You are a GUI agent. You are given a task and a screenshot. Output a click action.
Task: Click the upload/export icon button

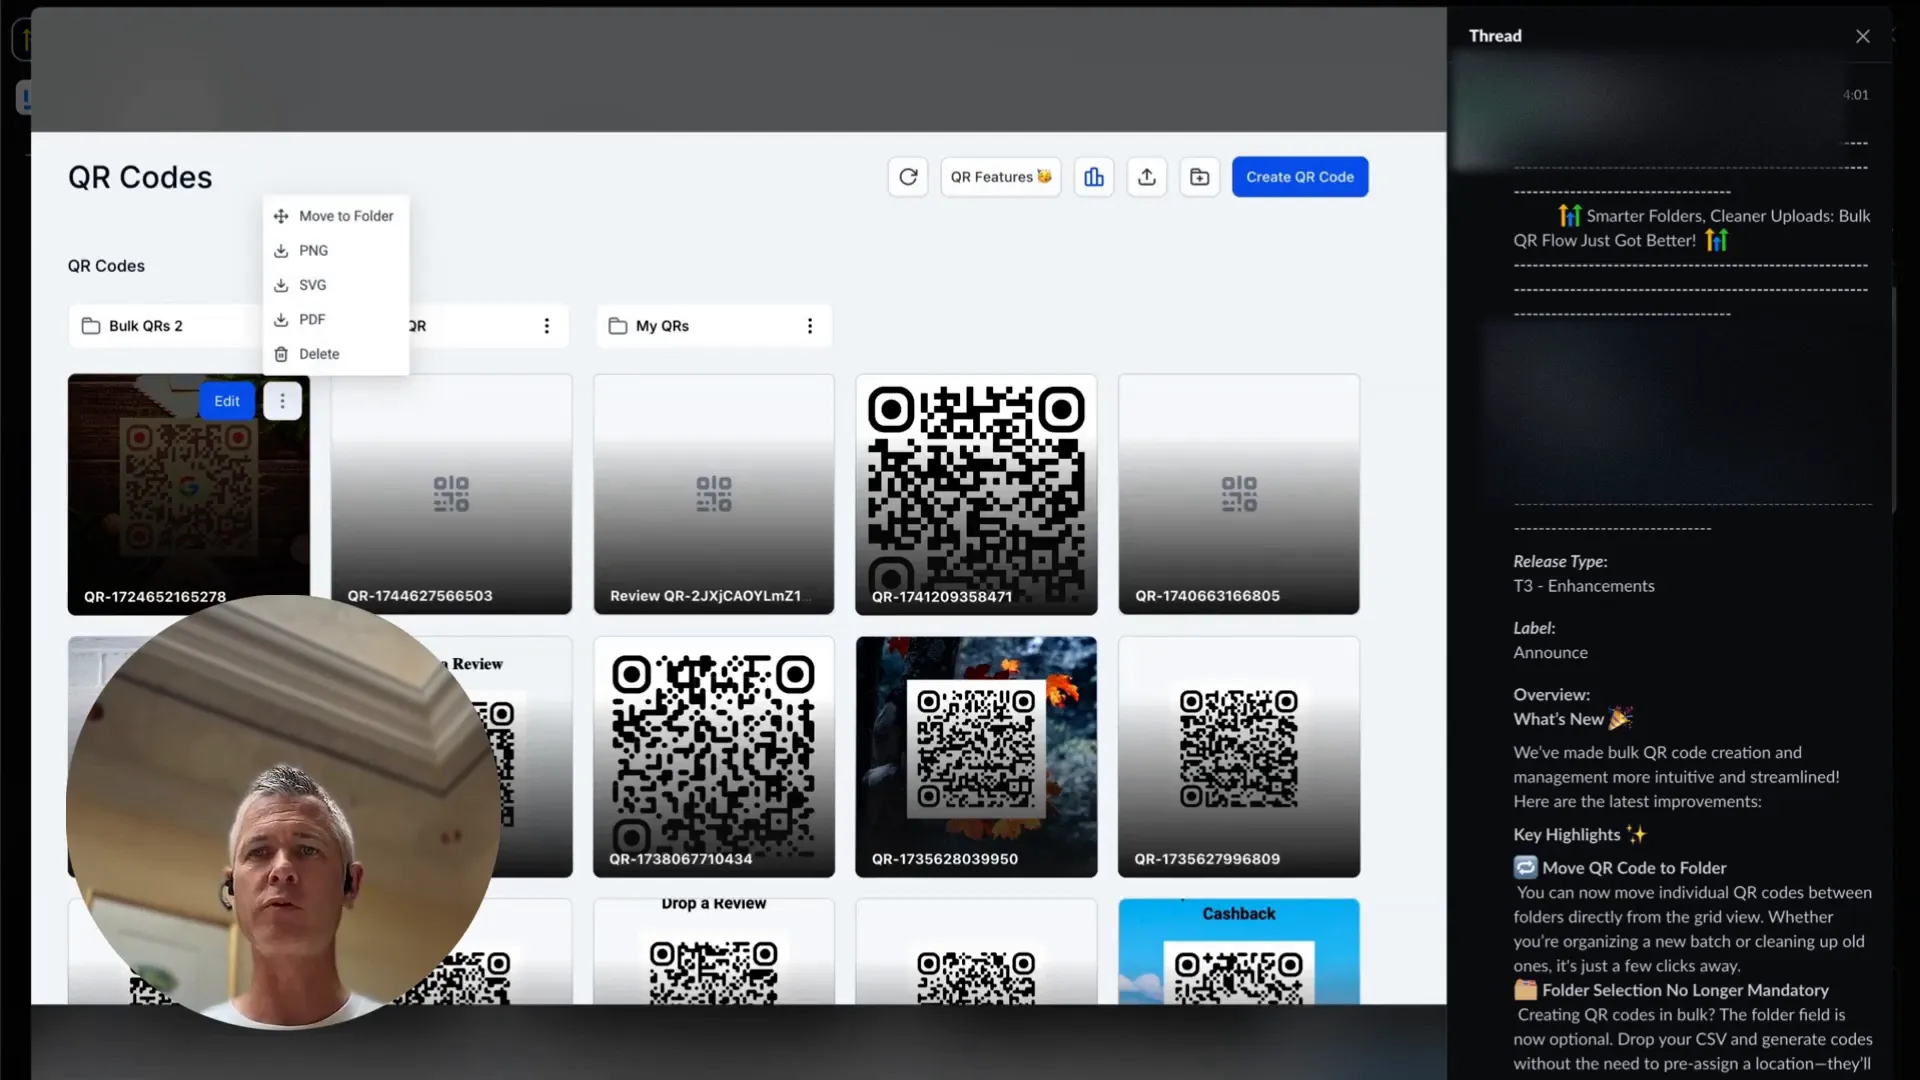(x=1147, y=177)
